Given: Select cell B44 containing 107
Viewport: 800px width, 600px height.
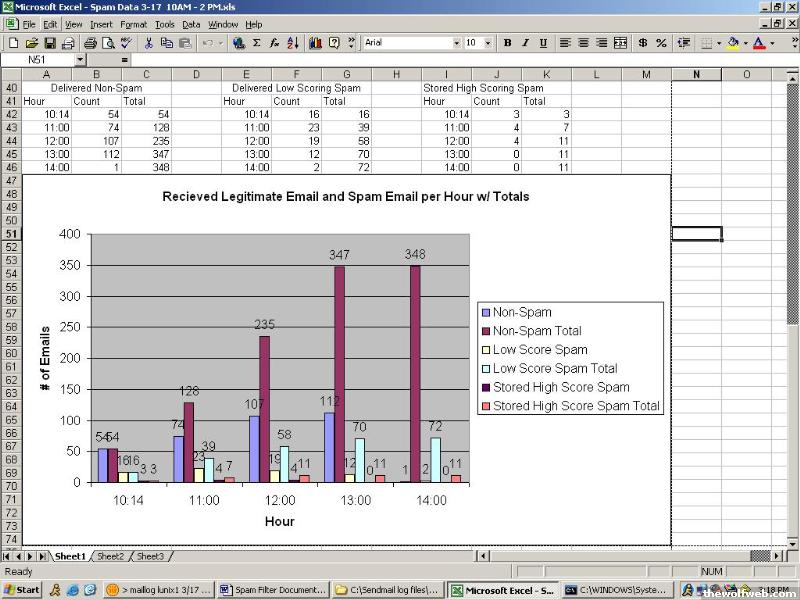Looking at the screenshot, I should tap(96, 141).
